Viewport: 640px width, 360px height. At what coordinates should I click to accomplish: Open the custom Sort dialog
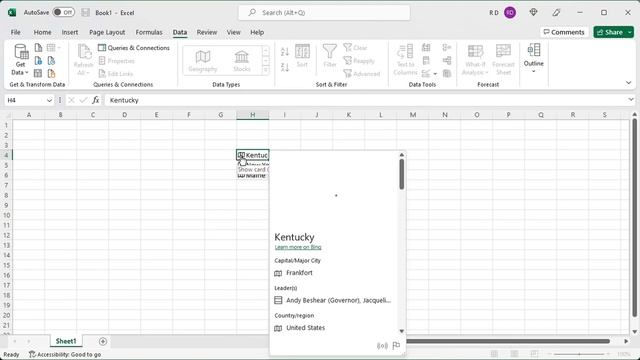coord(302,56)
